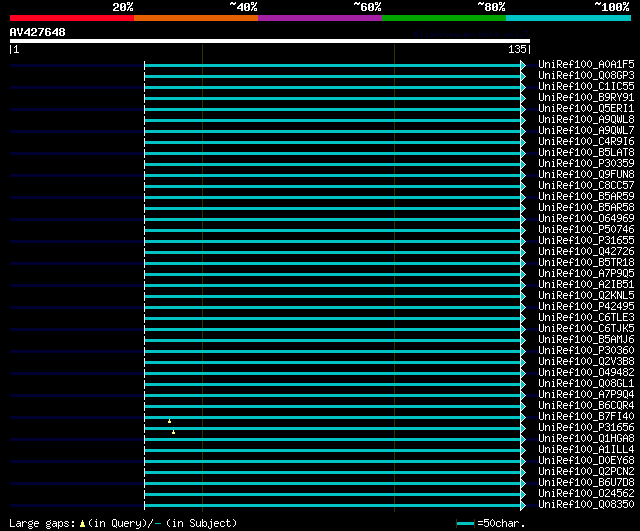This screenshot has width=640, height=531.
Task: Click the UniRef100_B9RY91 label
Action: point(586,98)
